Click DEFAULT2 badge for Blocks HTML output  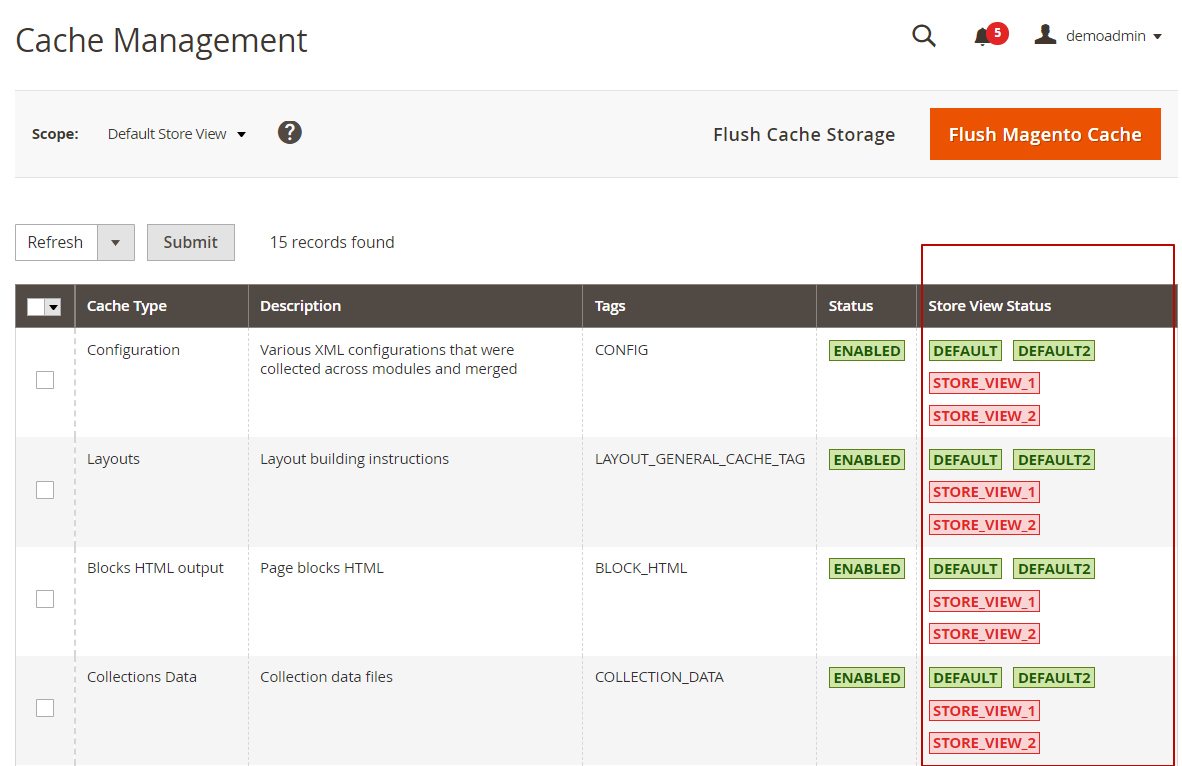click(1054, 569)
